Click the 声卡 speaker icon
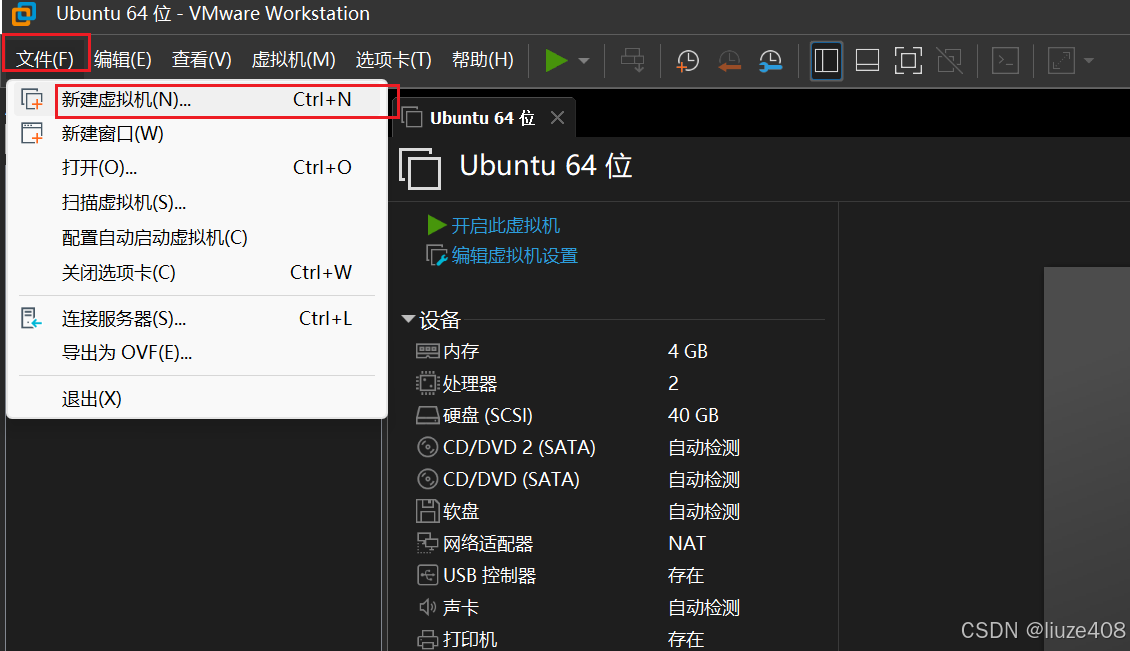Image resolution: width=1130 pixels, height=651 pixels. click(x=427, y=607)
